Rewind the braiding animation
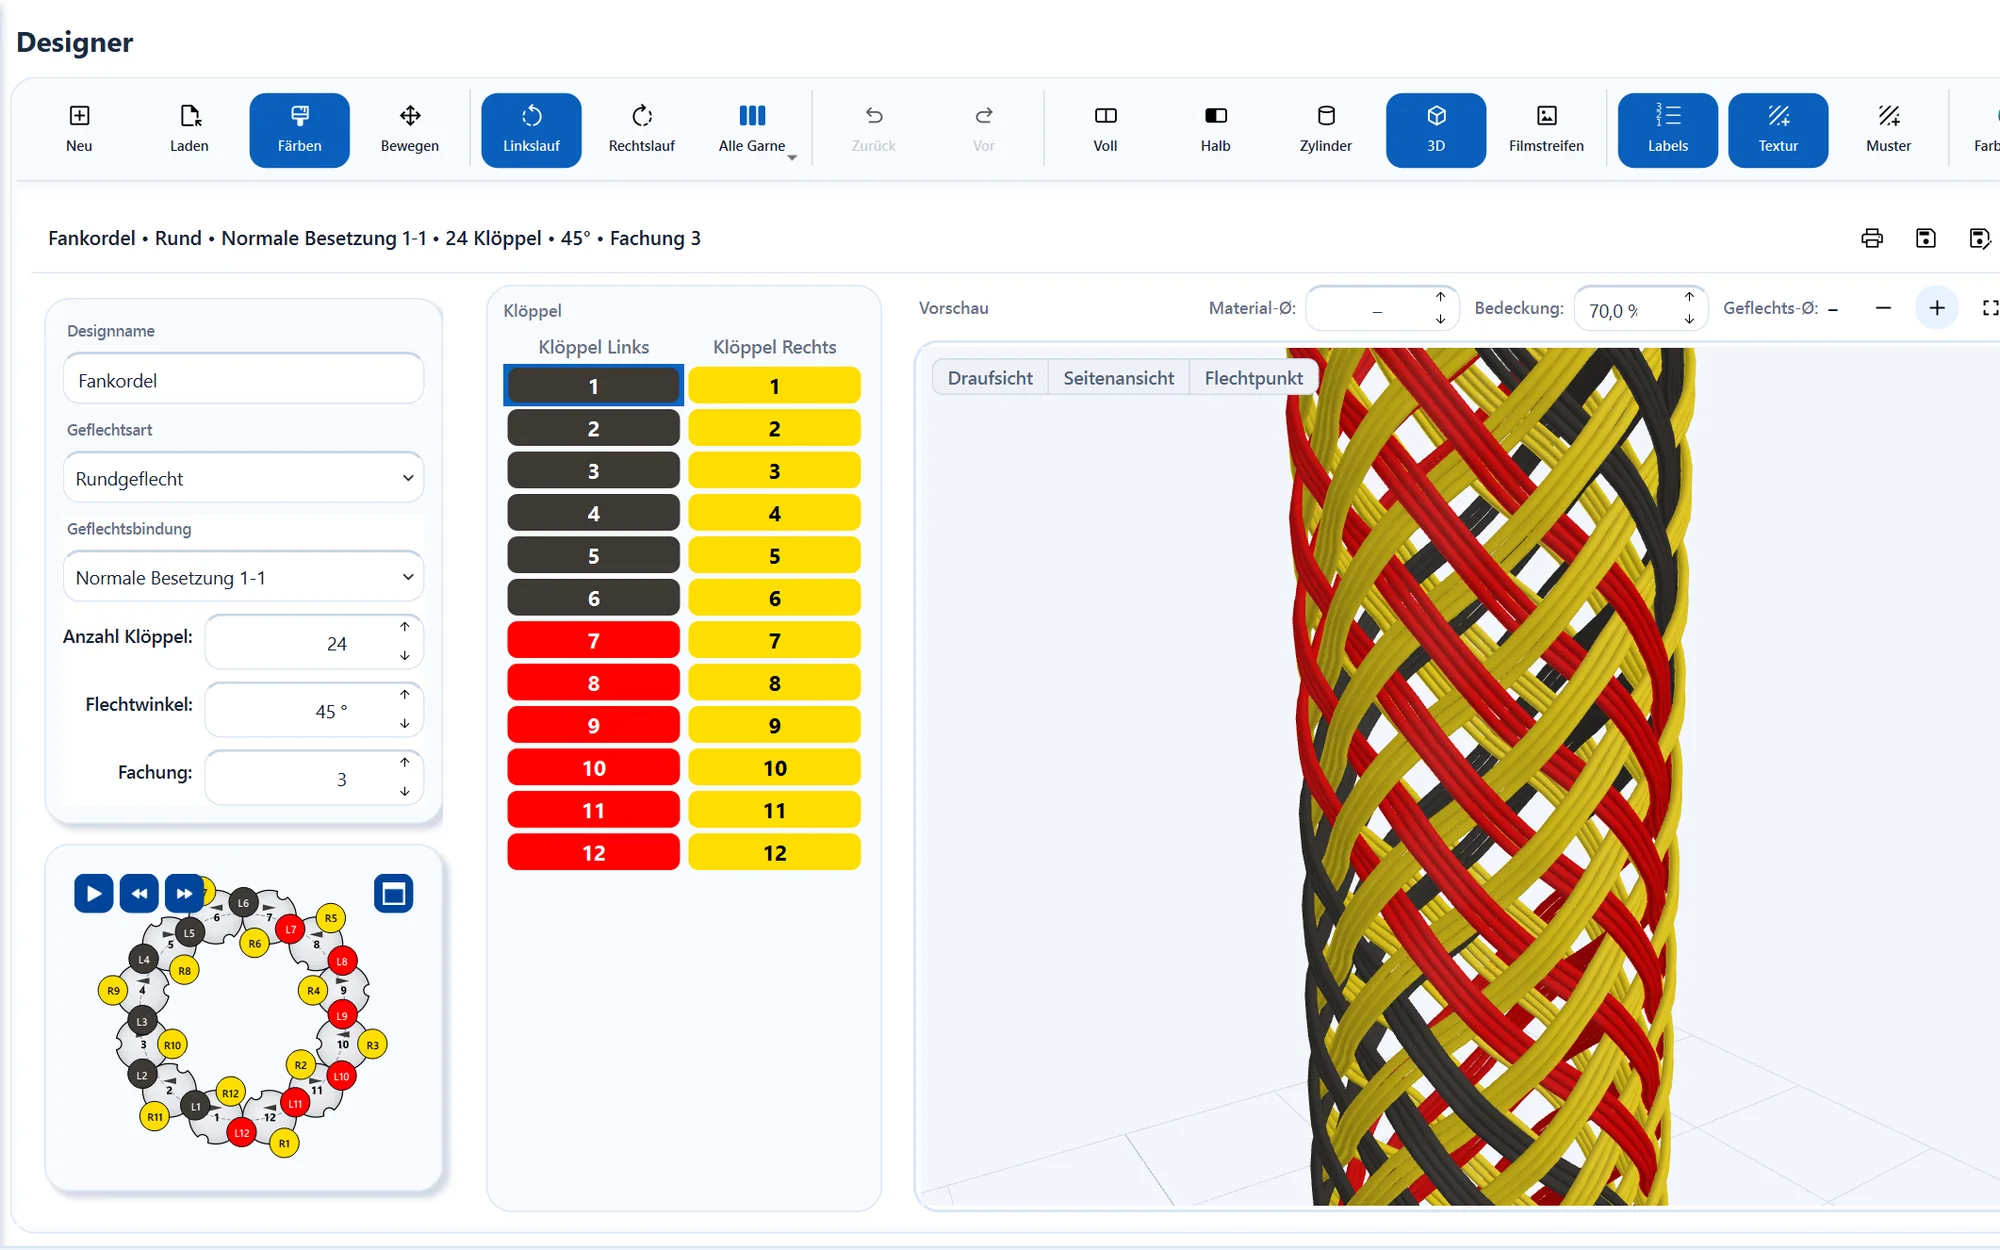This screenshot has width=2000, height=1250. point(139,893)
